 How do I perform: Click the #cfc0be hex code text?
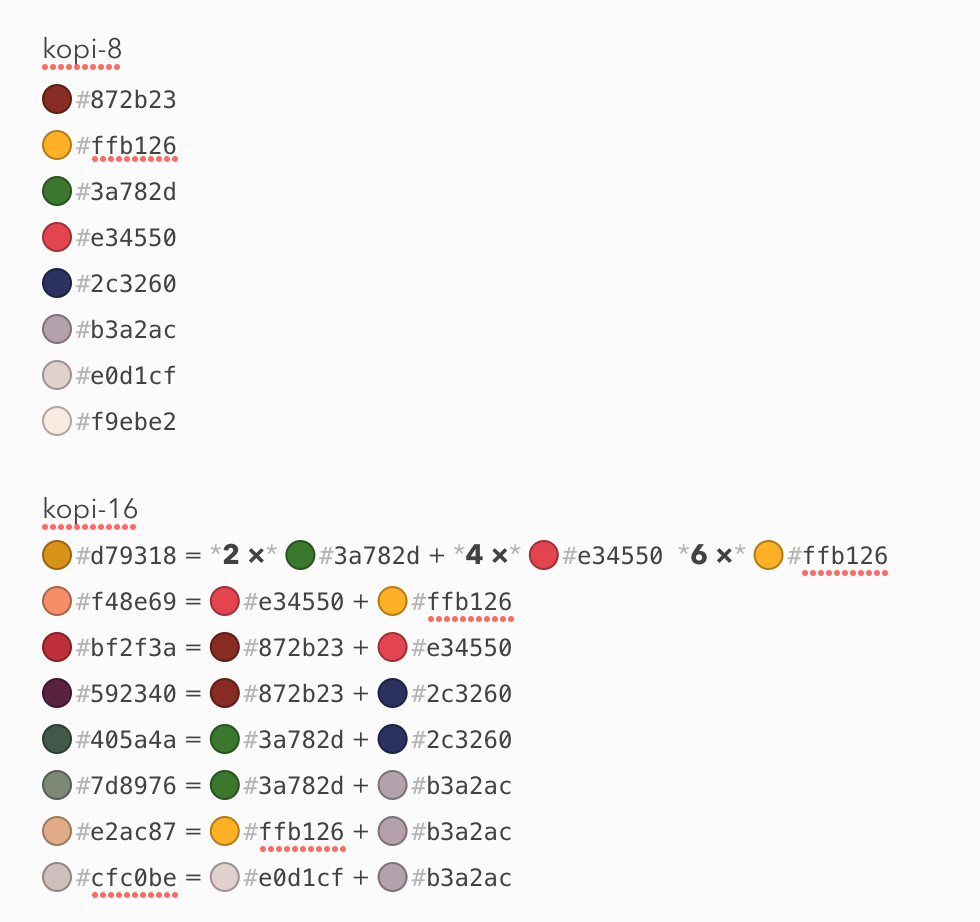(126, 878)
